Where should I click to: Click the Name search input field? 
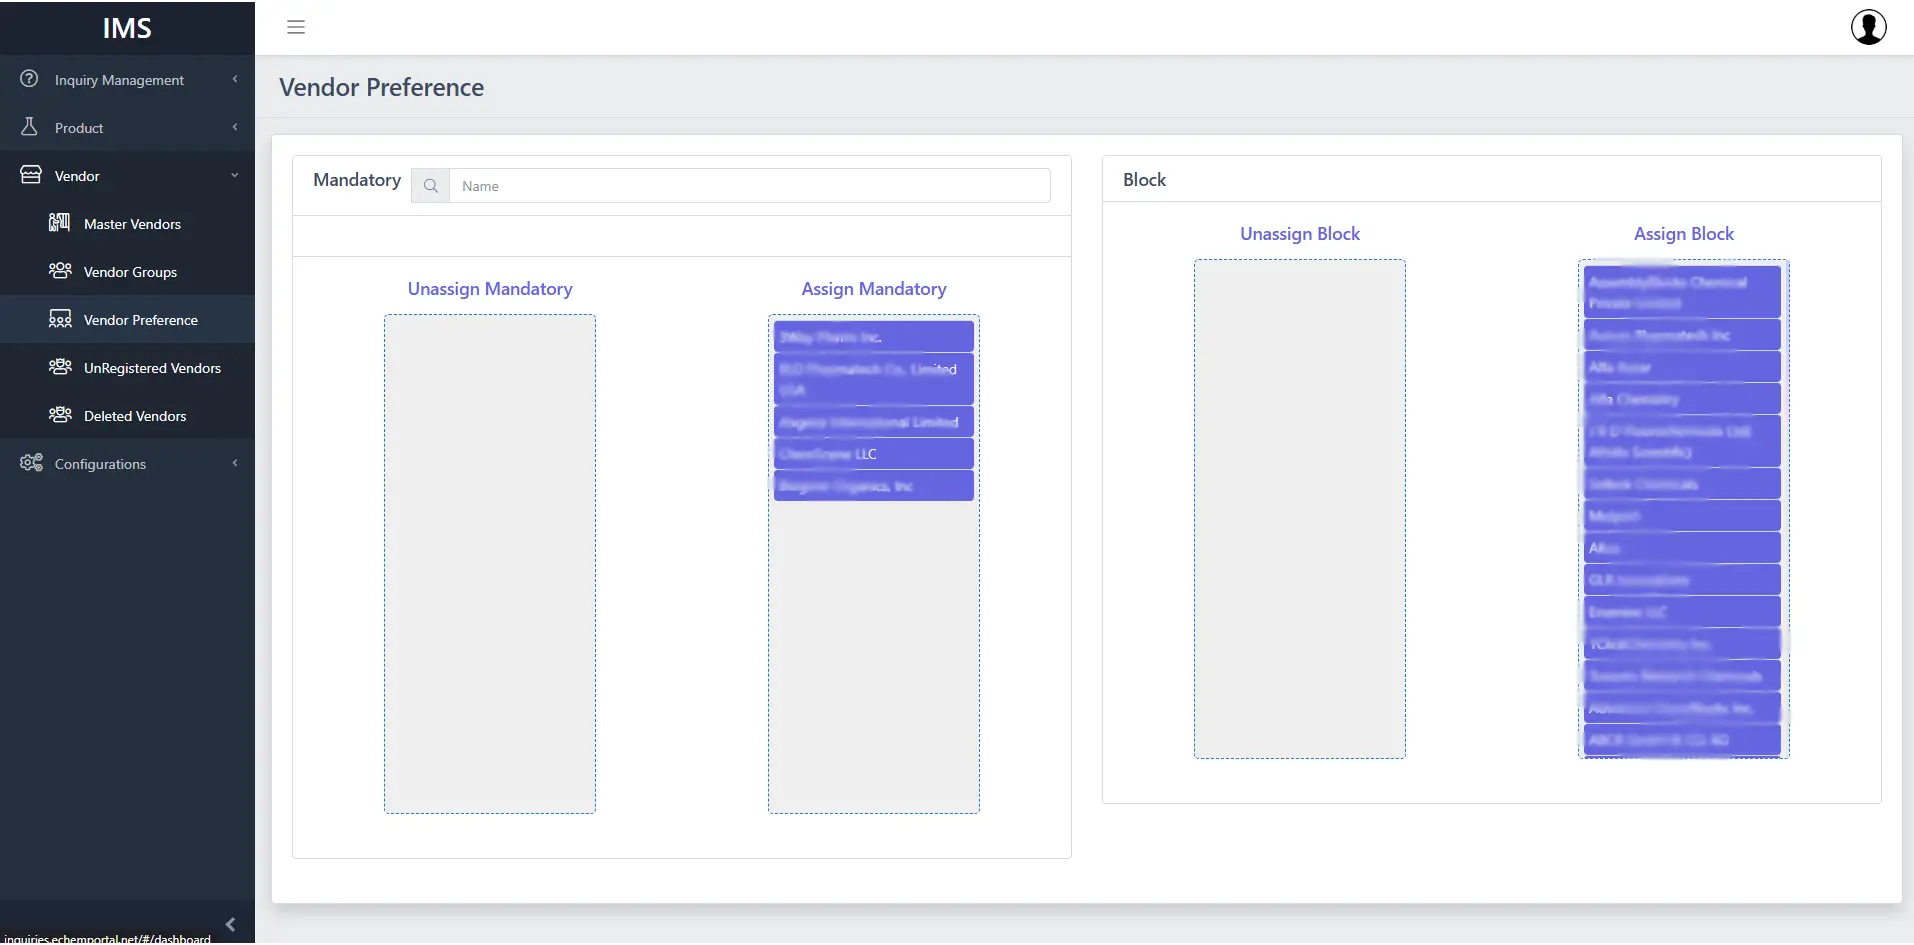click(x=749, y=186)
